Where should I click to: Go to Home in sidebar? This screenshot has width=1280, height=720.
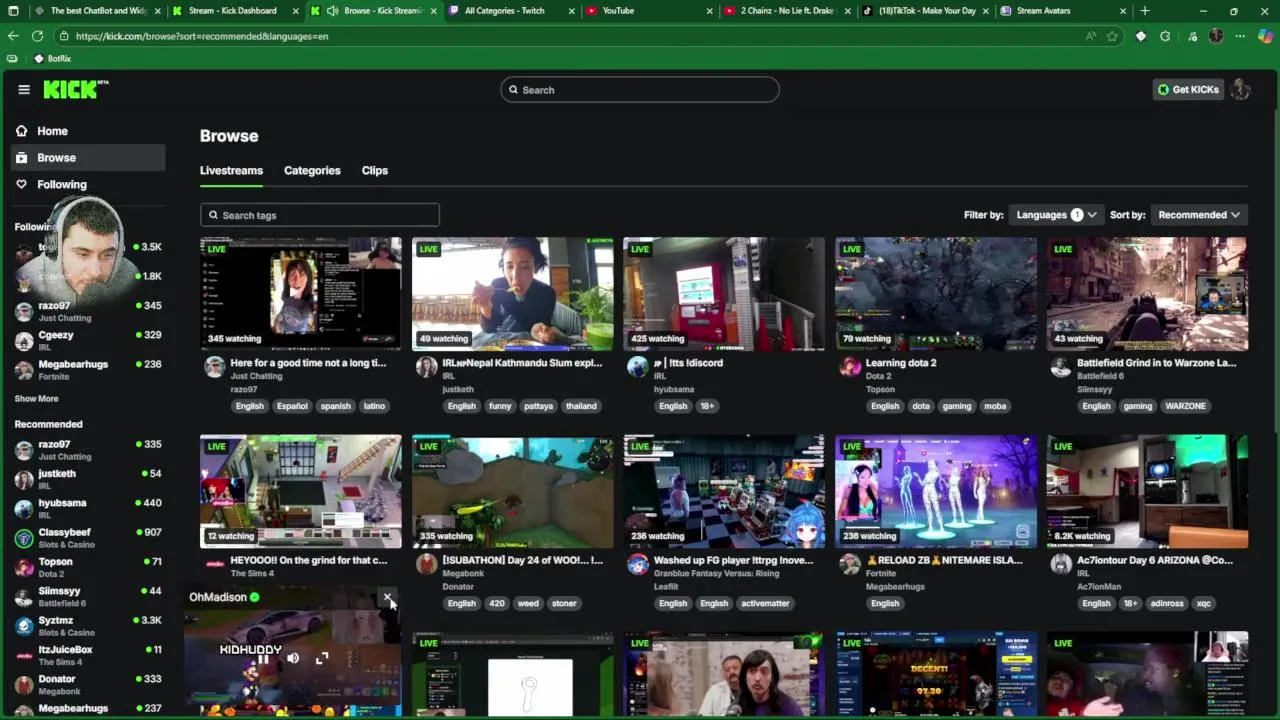pos(88,131)
